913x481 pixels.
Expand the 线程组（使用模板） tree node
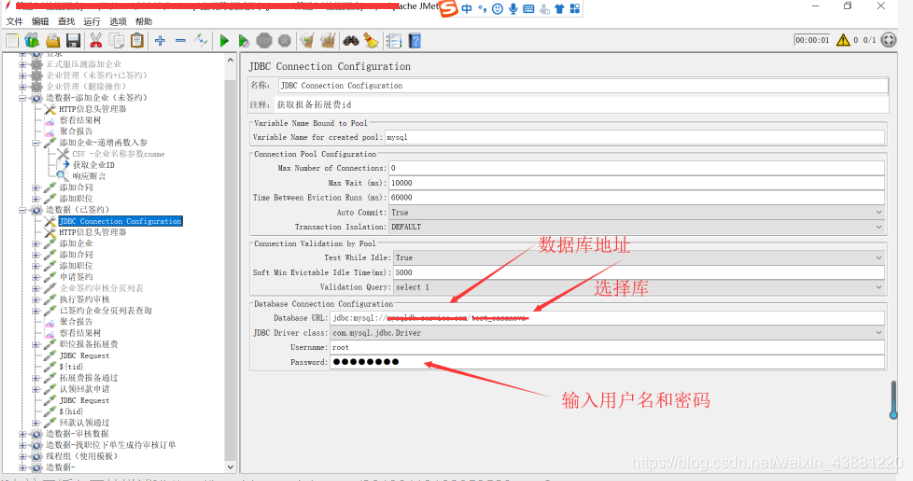23,456
